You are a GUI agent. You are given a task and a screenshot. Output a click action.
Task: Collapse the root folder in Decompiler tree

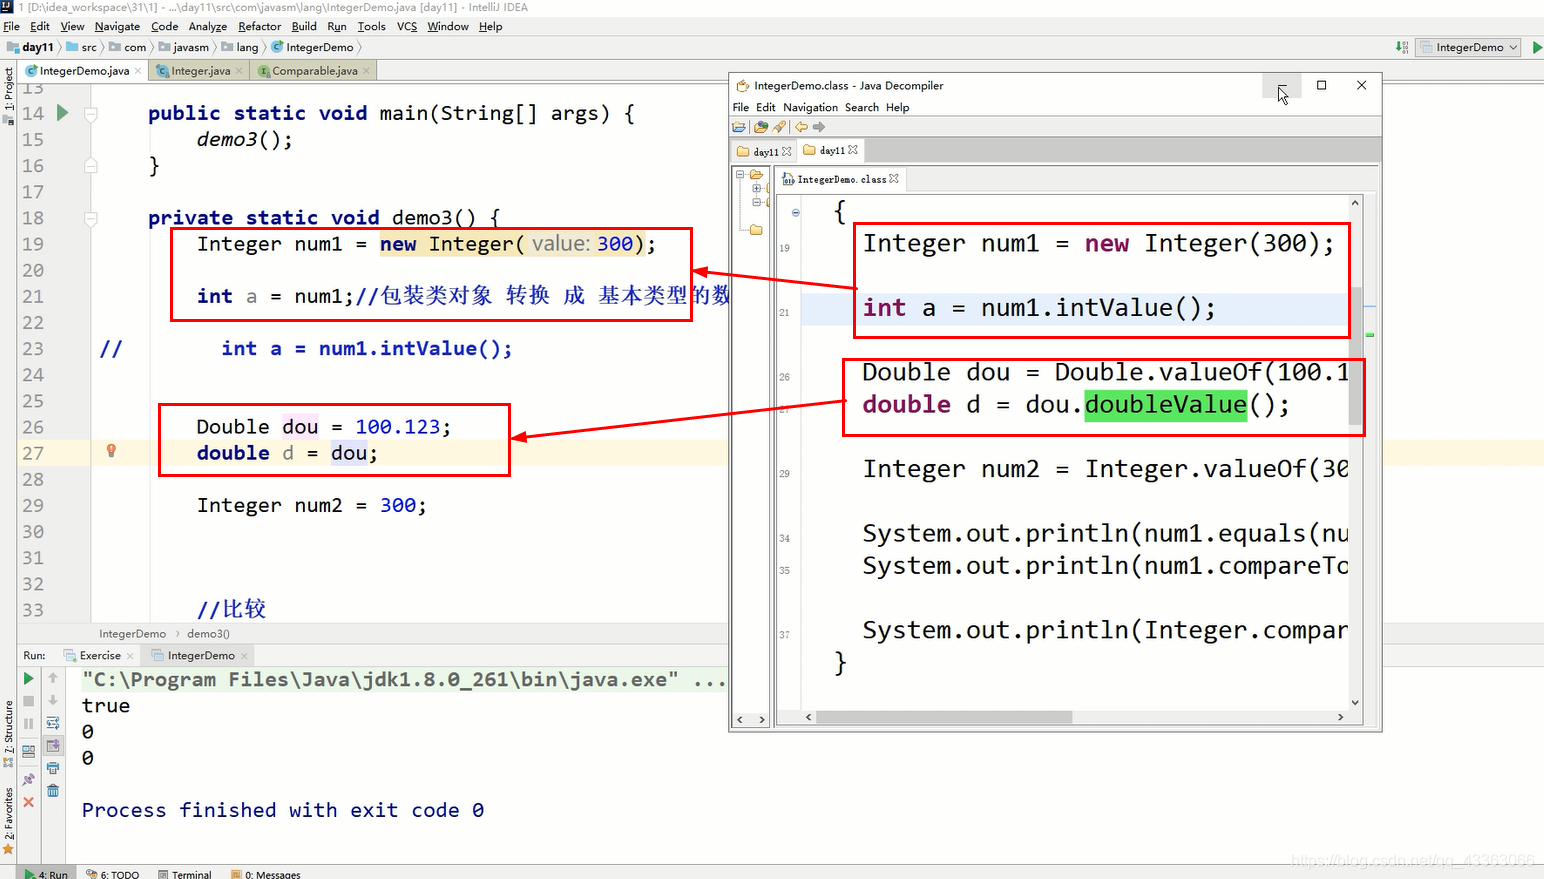[x=740, y=174]
